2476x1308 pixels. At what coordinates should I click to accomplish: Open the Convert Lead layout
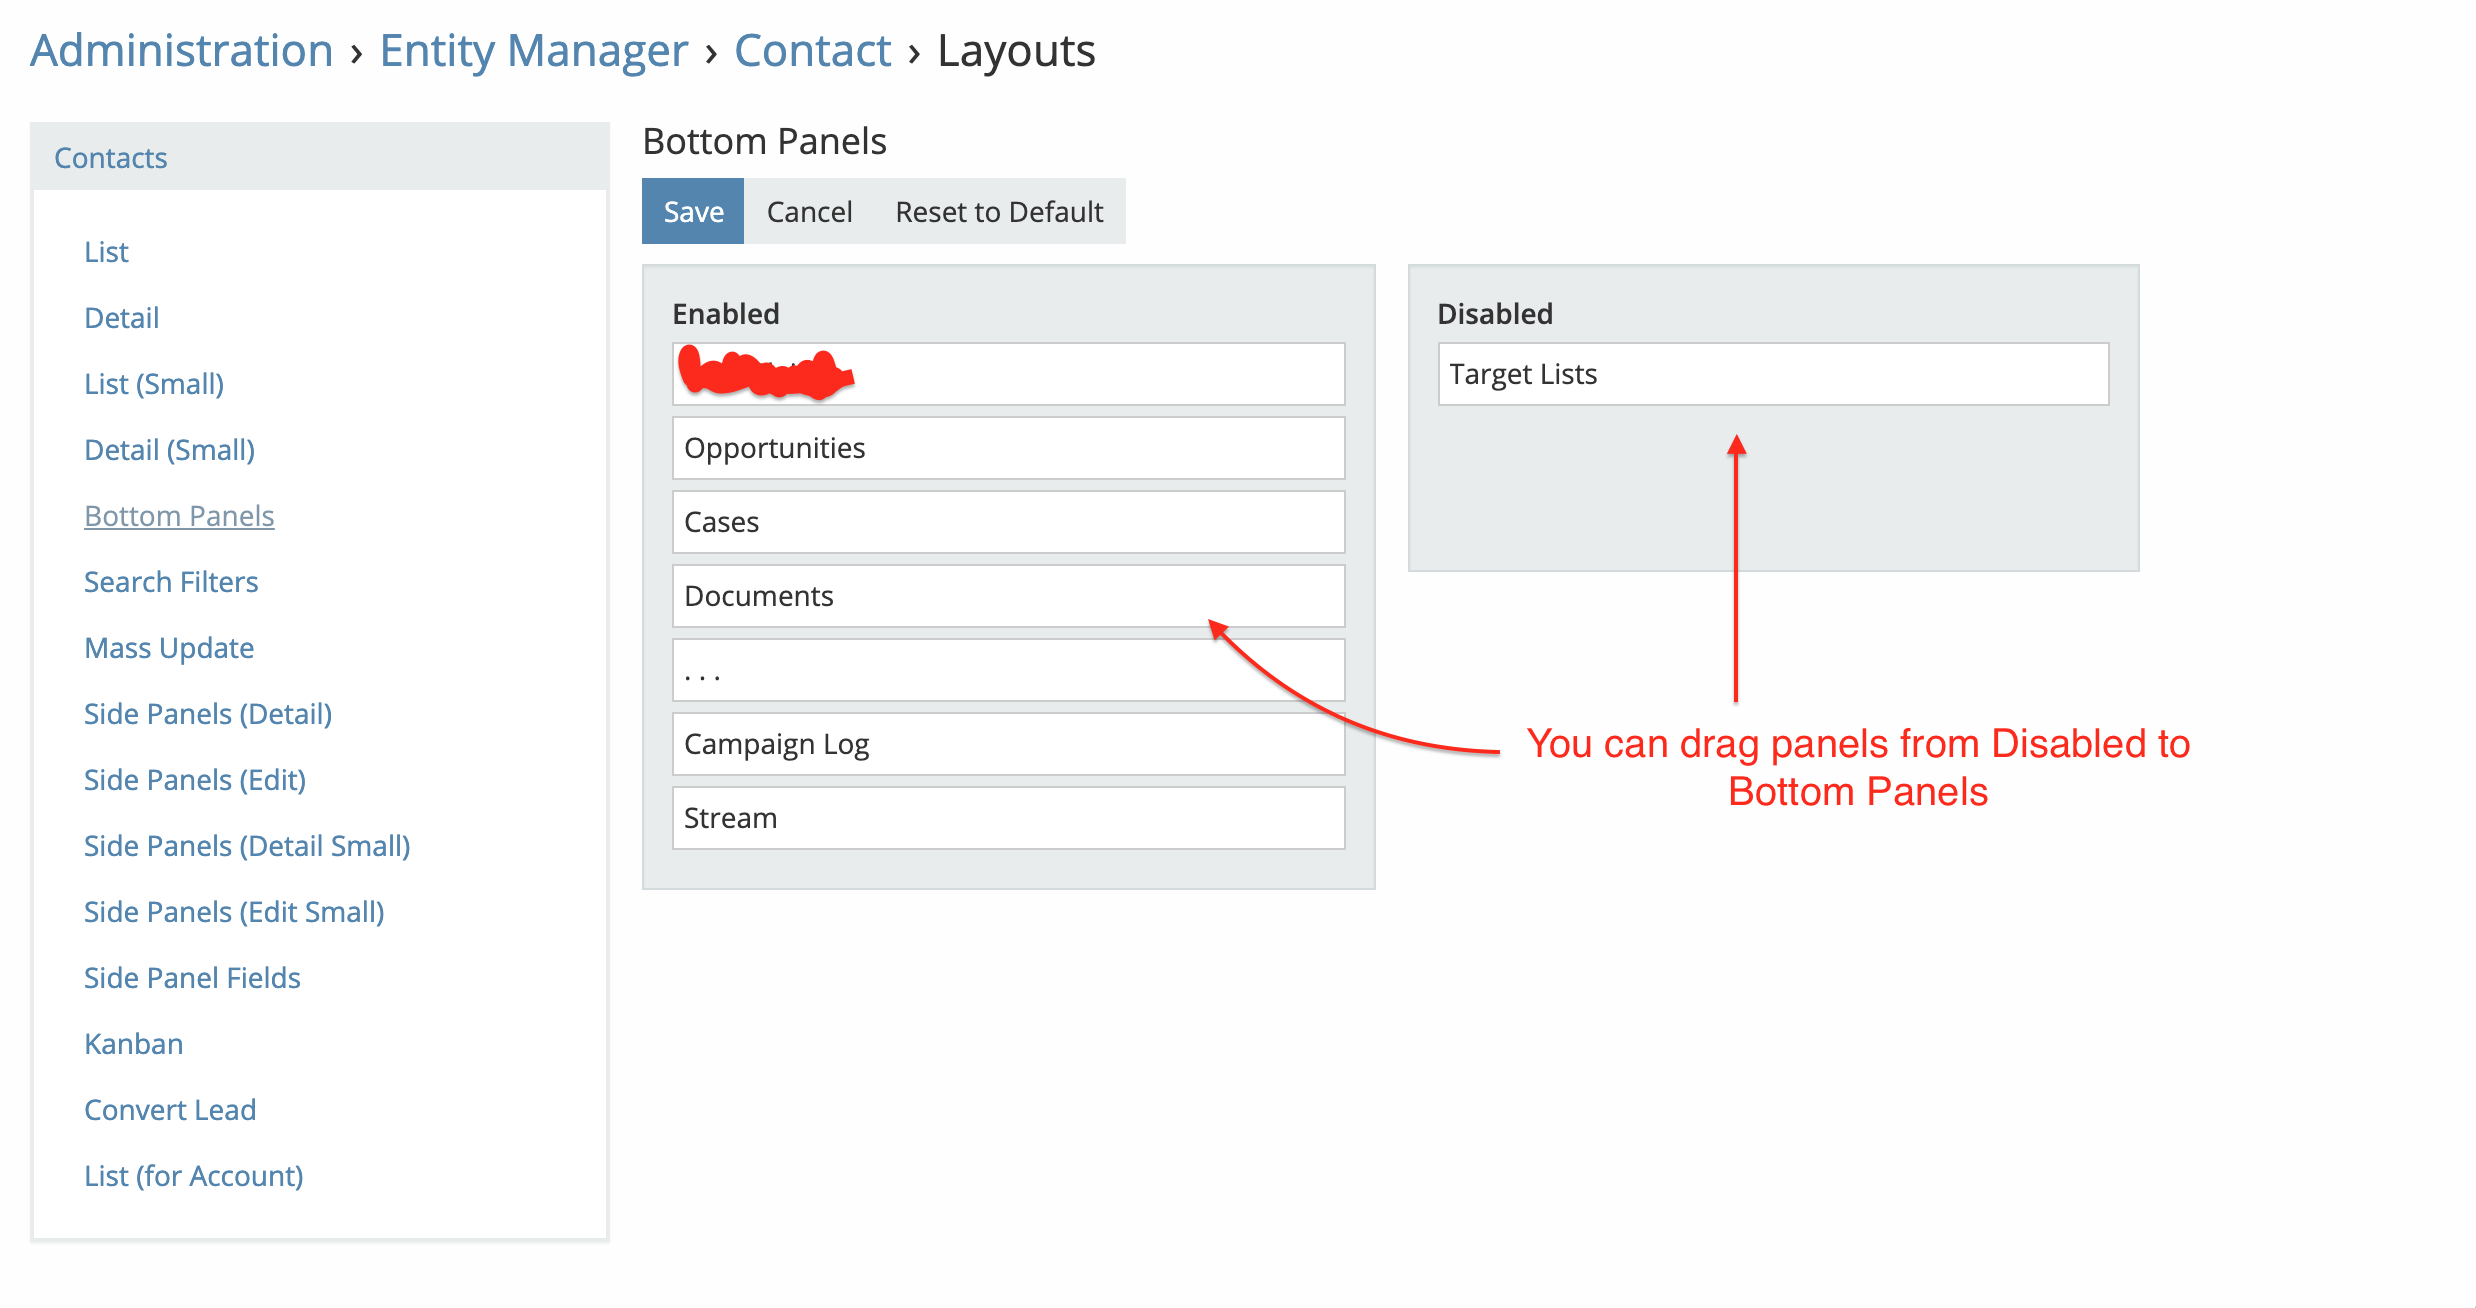170,1110
